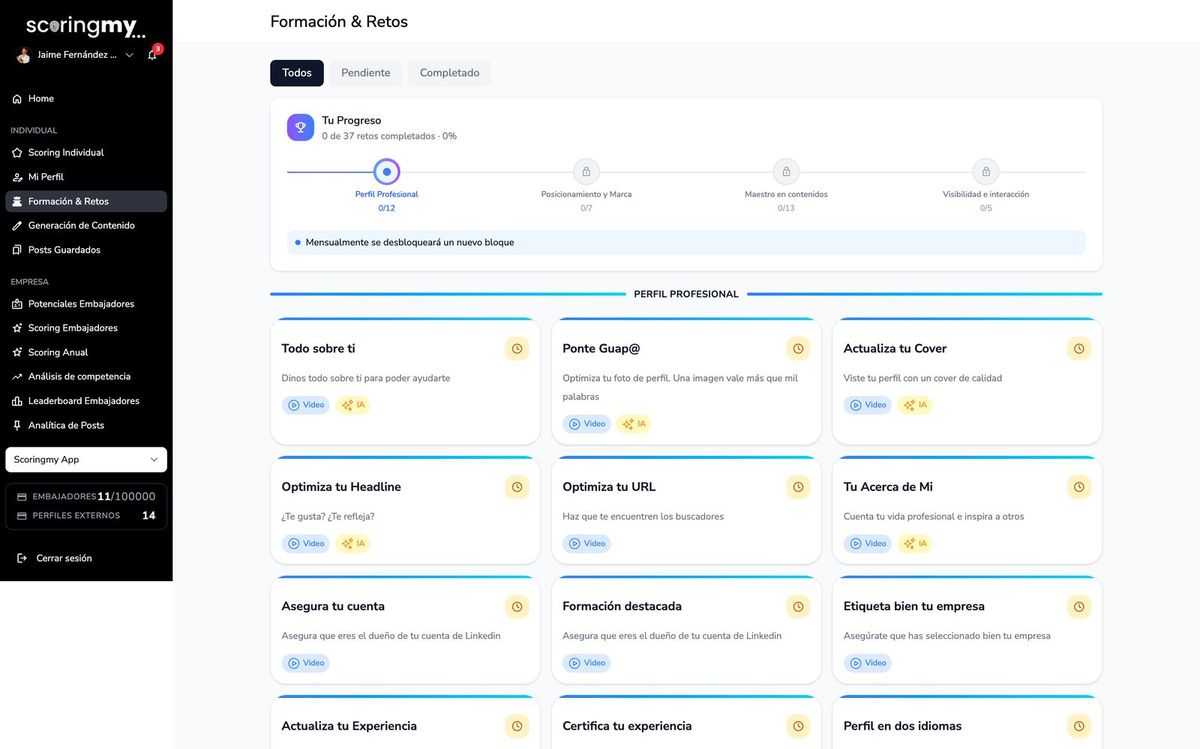1200x749 pixels.
Task: Click clock icon on Tu Acerca de Mi
Action: [1079, 487]
